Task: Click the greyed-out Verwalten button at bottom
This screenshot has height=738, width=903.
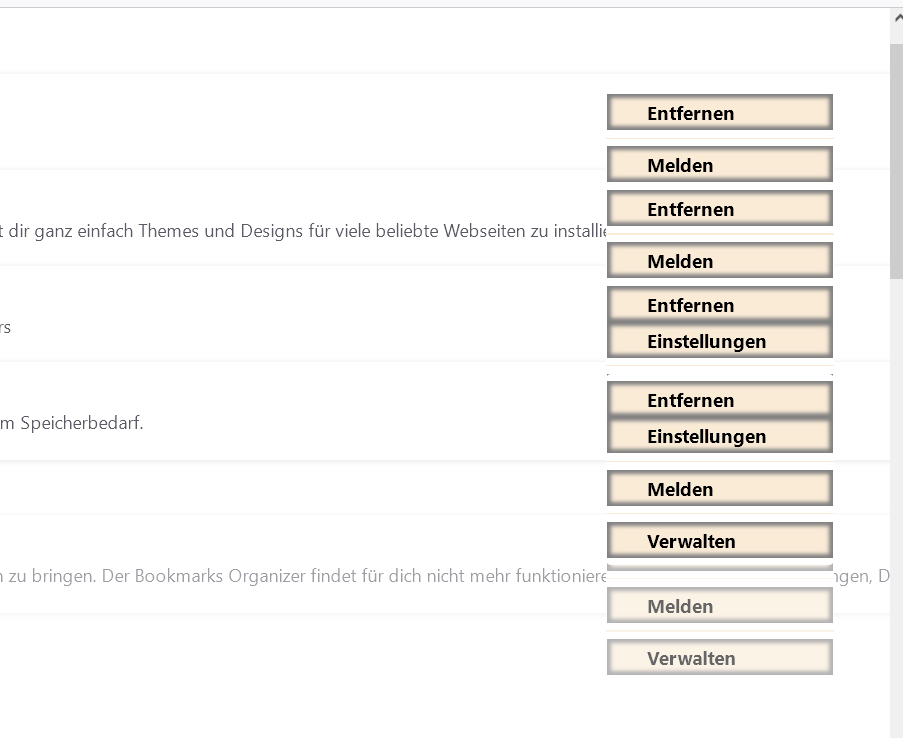Action: (x=719, y=658)
